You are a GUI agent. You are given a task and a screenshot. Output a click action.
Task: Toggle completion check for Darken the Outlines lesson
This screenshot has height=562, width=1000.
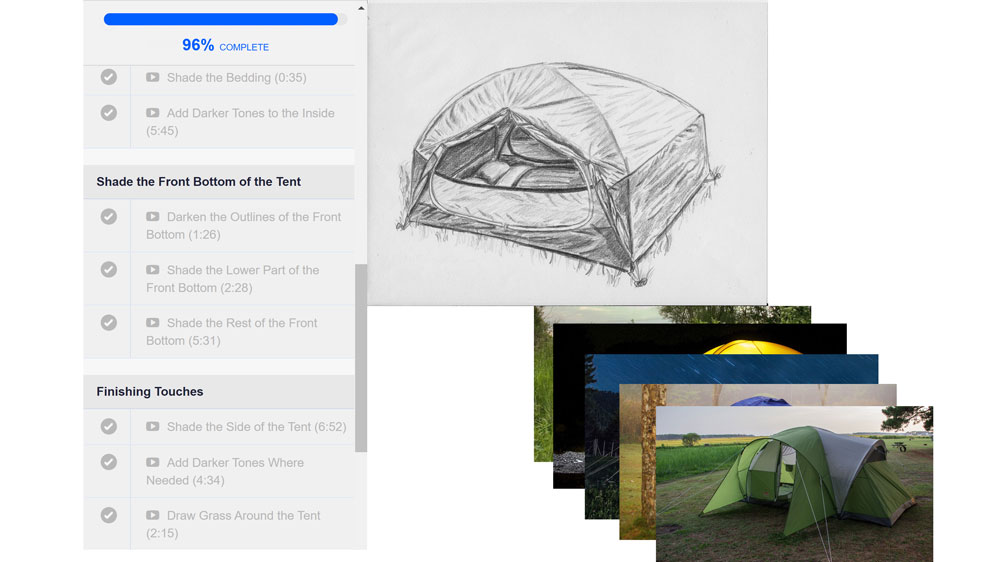pos(108,217)
